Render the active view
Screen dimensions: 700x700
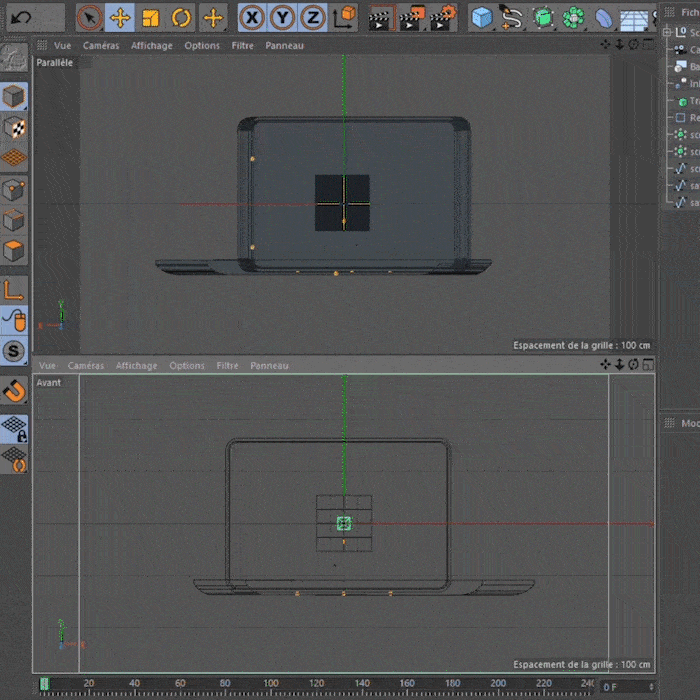coord(381,18)
